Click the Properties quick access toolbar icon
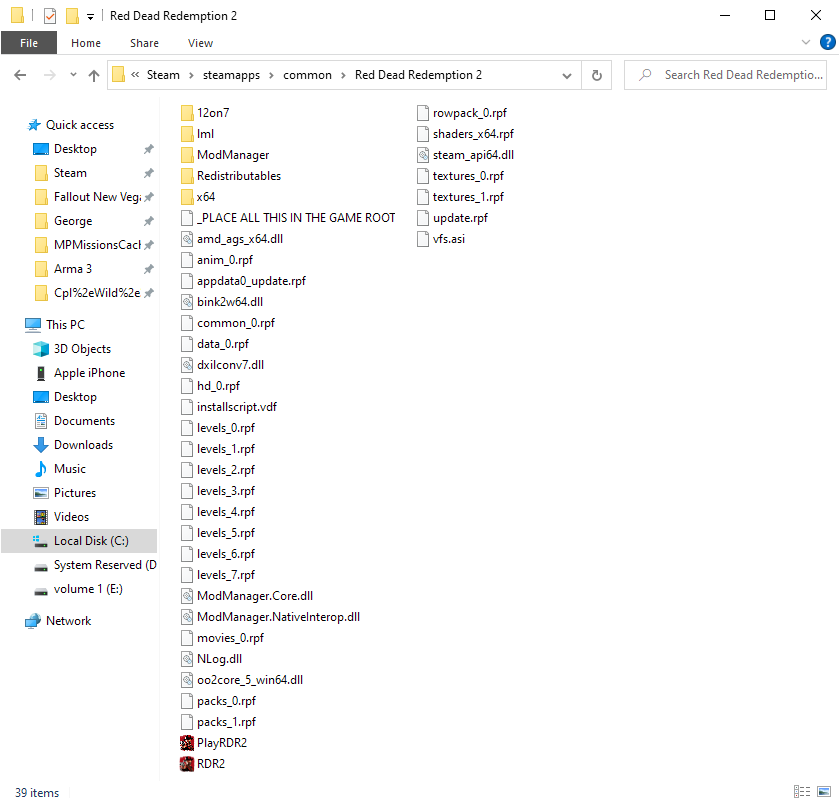Screen dimensions: 840x805 click(x=49, y=16)
